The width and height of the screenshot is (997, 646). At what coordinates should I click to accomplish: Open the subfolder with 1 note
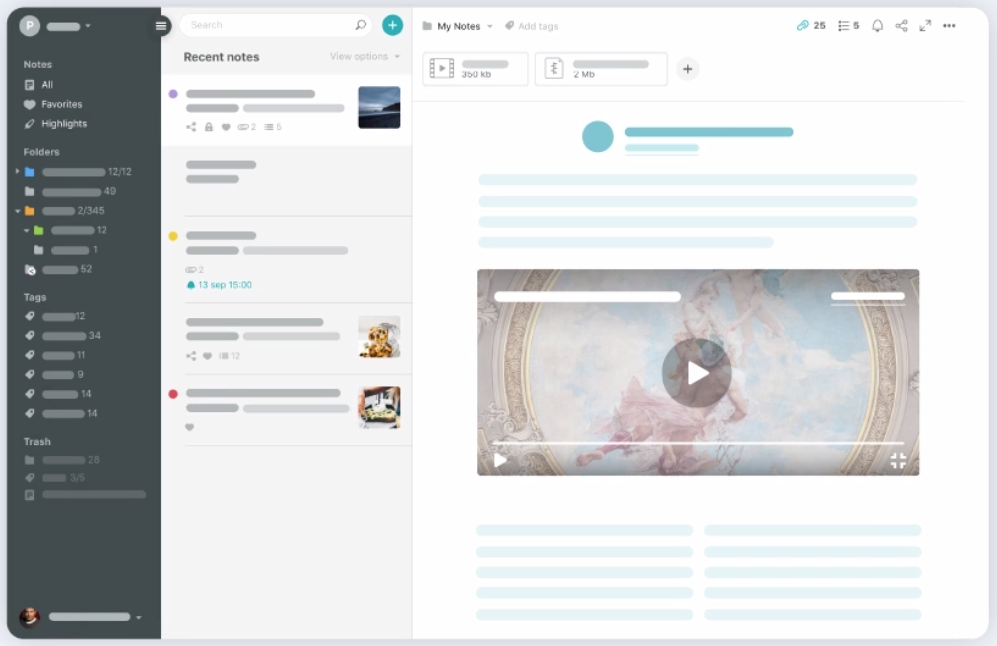click(x=66, y=250)
